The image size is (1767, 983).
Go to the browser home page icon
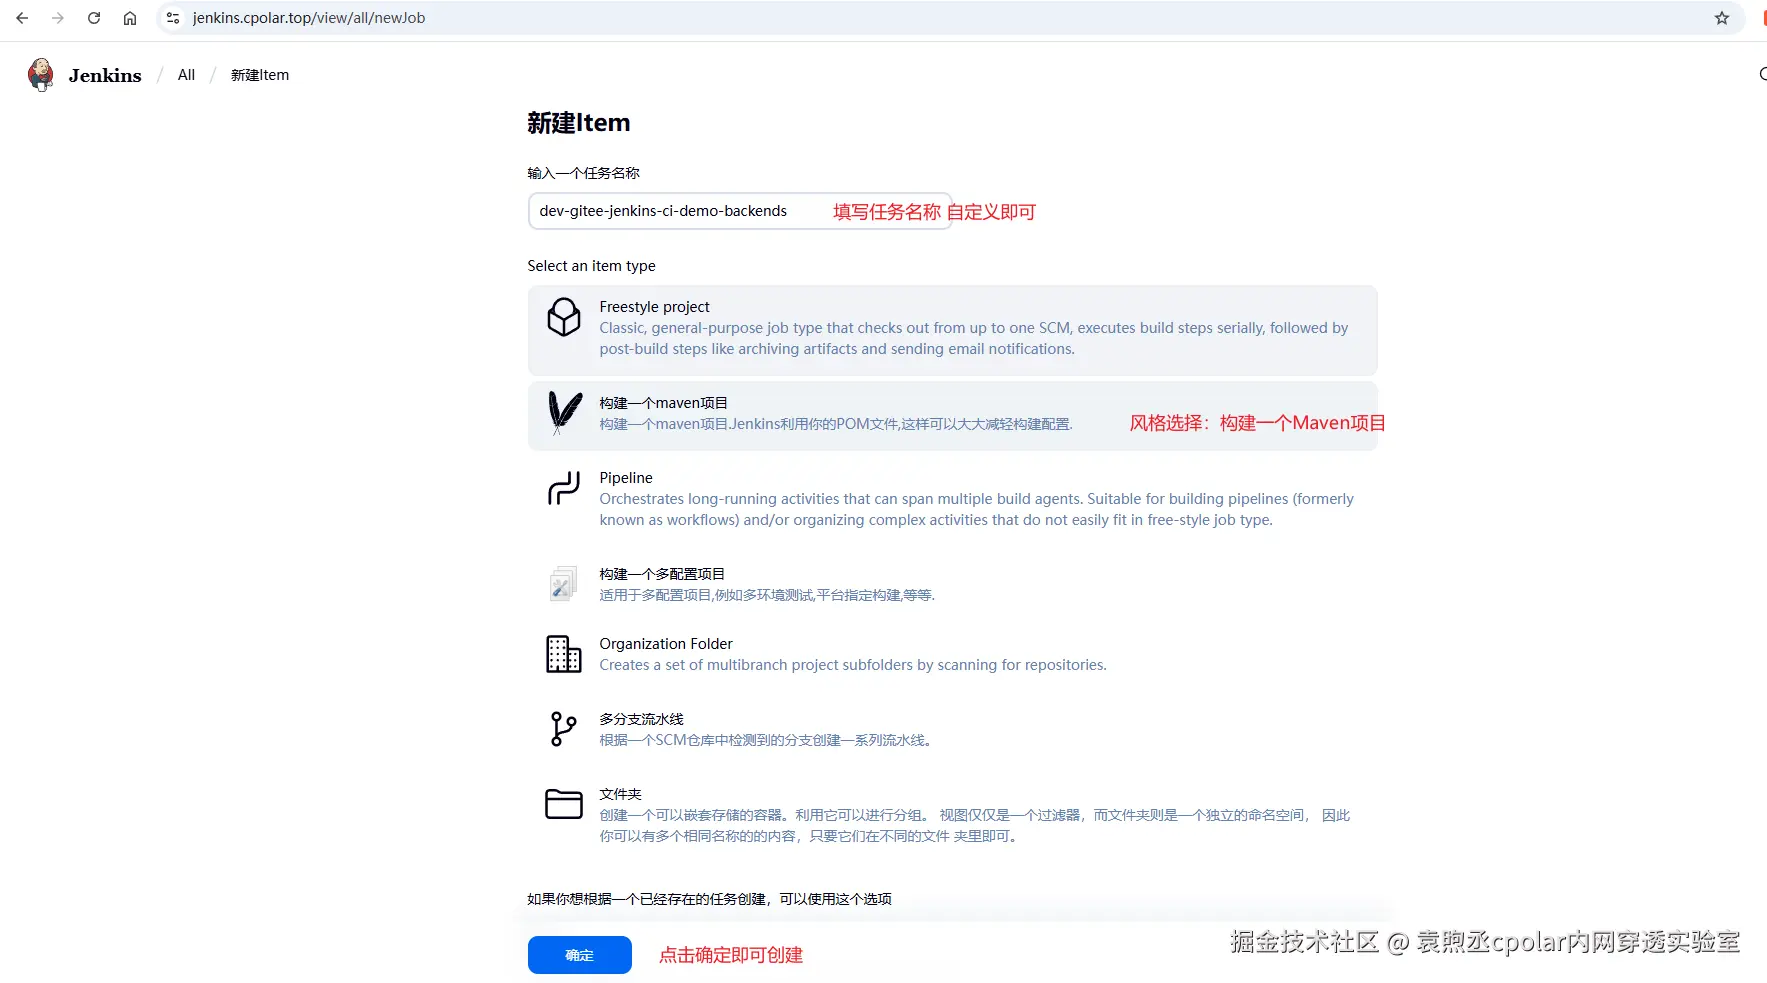130,18
